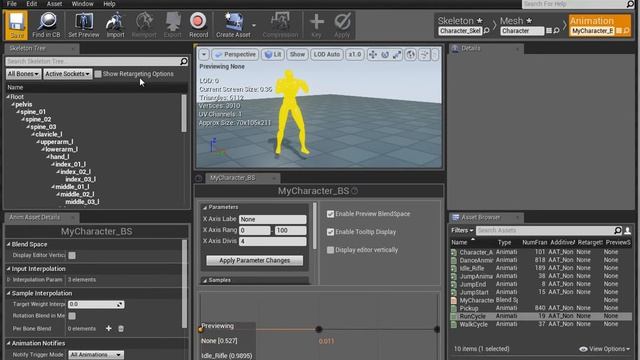
Task: Switch to Animation mode button
Action: pos(600,25)
